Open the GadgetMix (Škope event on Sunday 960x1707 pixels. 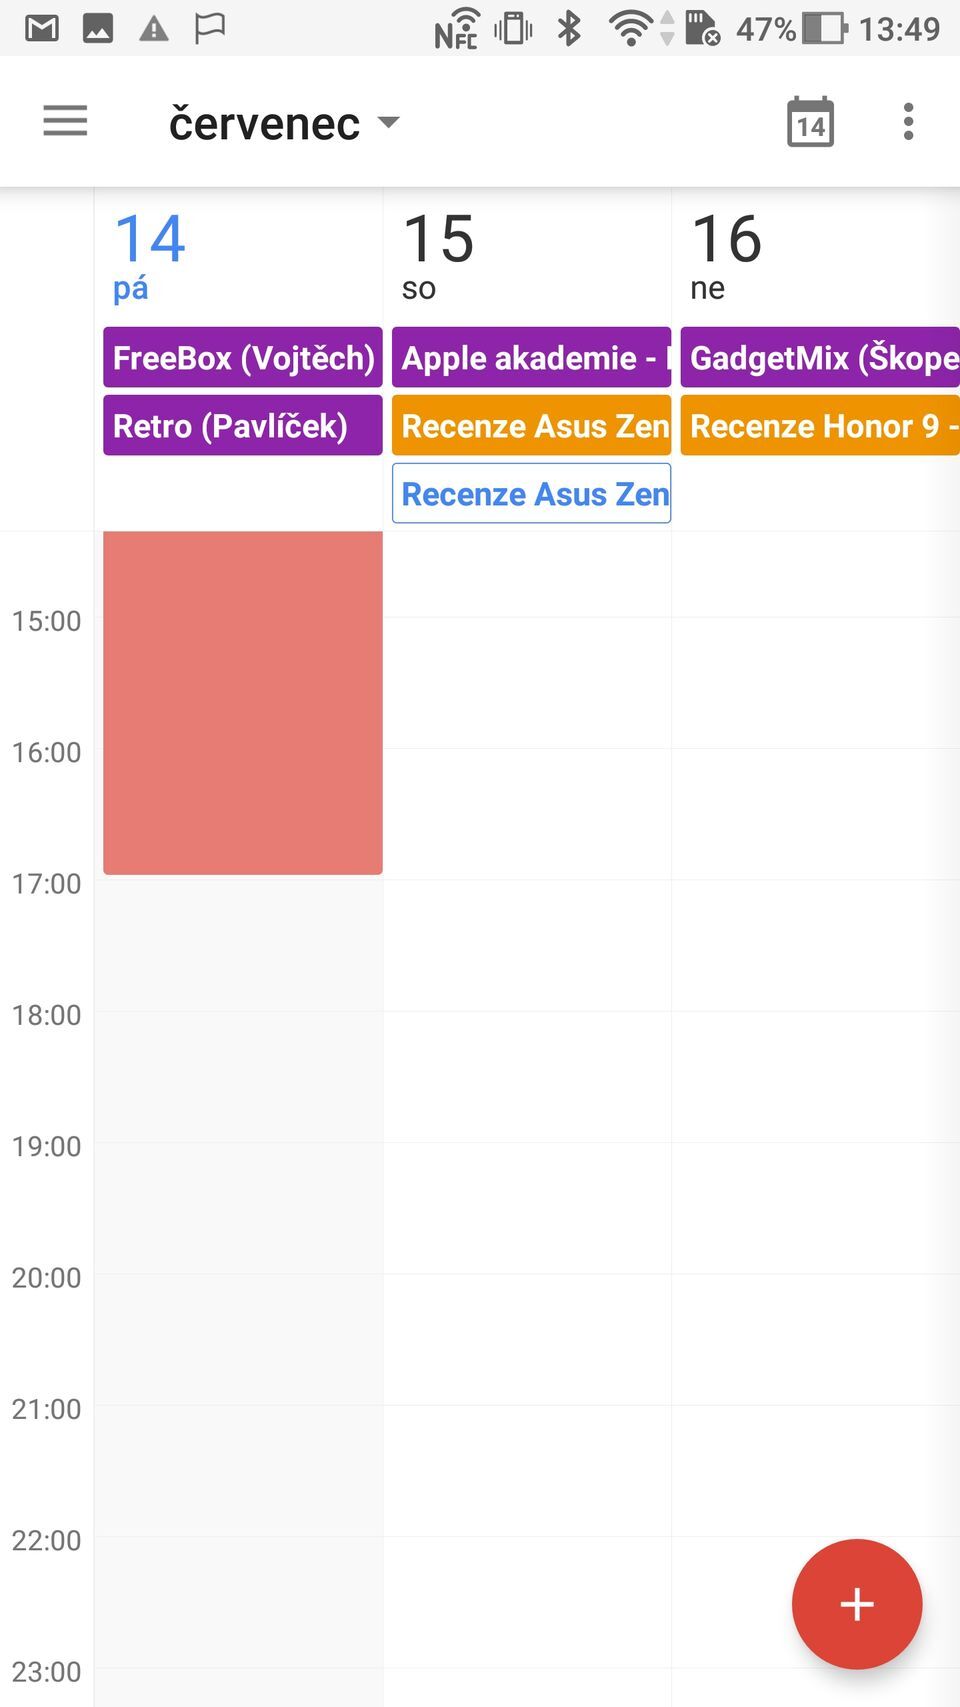tap(820, 357)
